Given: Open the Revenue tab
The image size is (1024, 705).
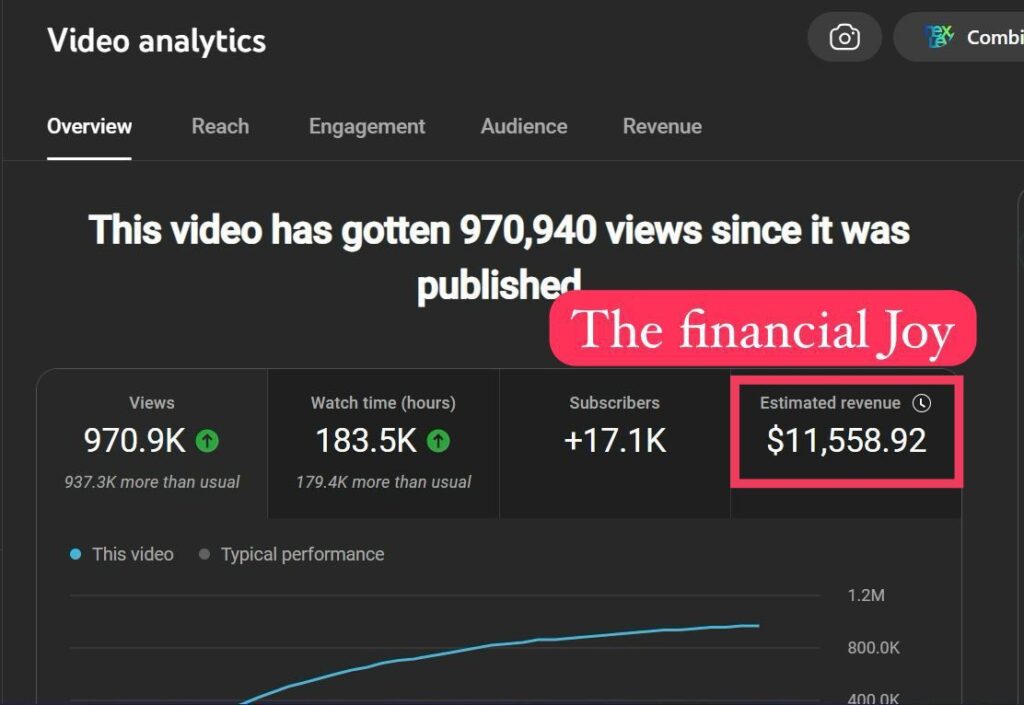Looking at the screenshot, I should (662, 126).
